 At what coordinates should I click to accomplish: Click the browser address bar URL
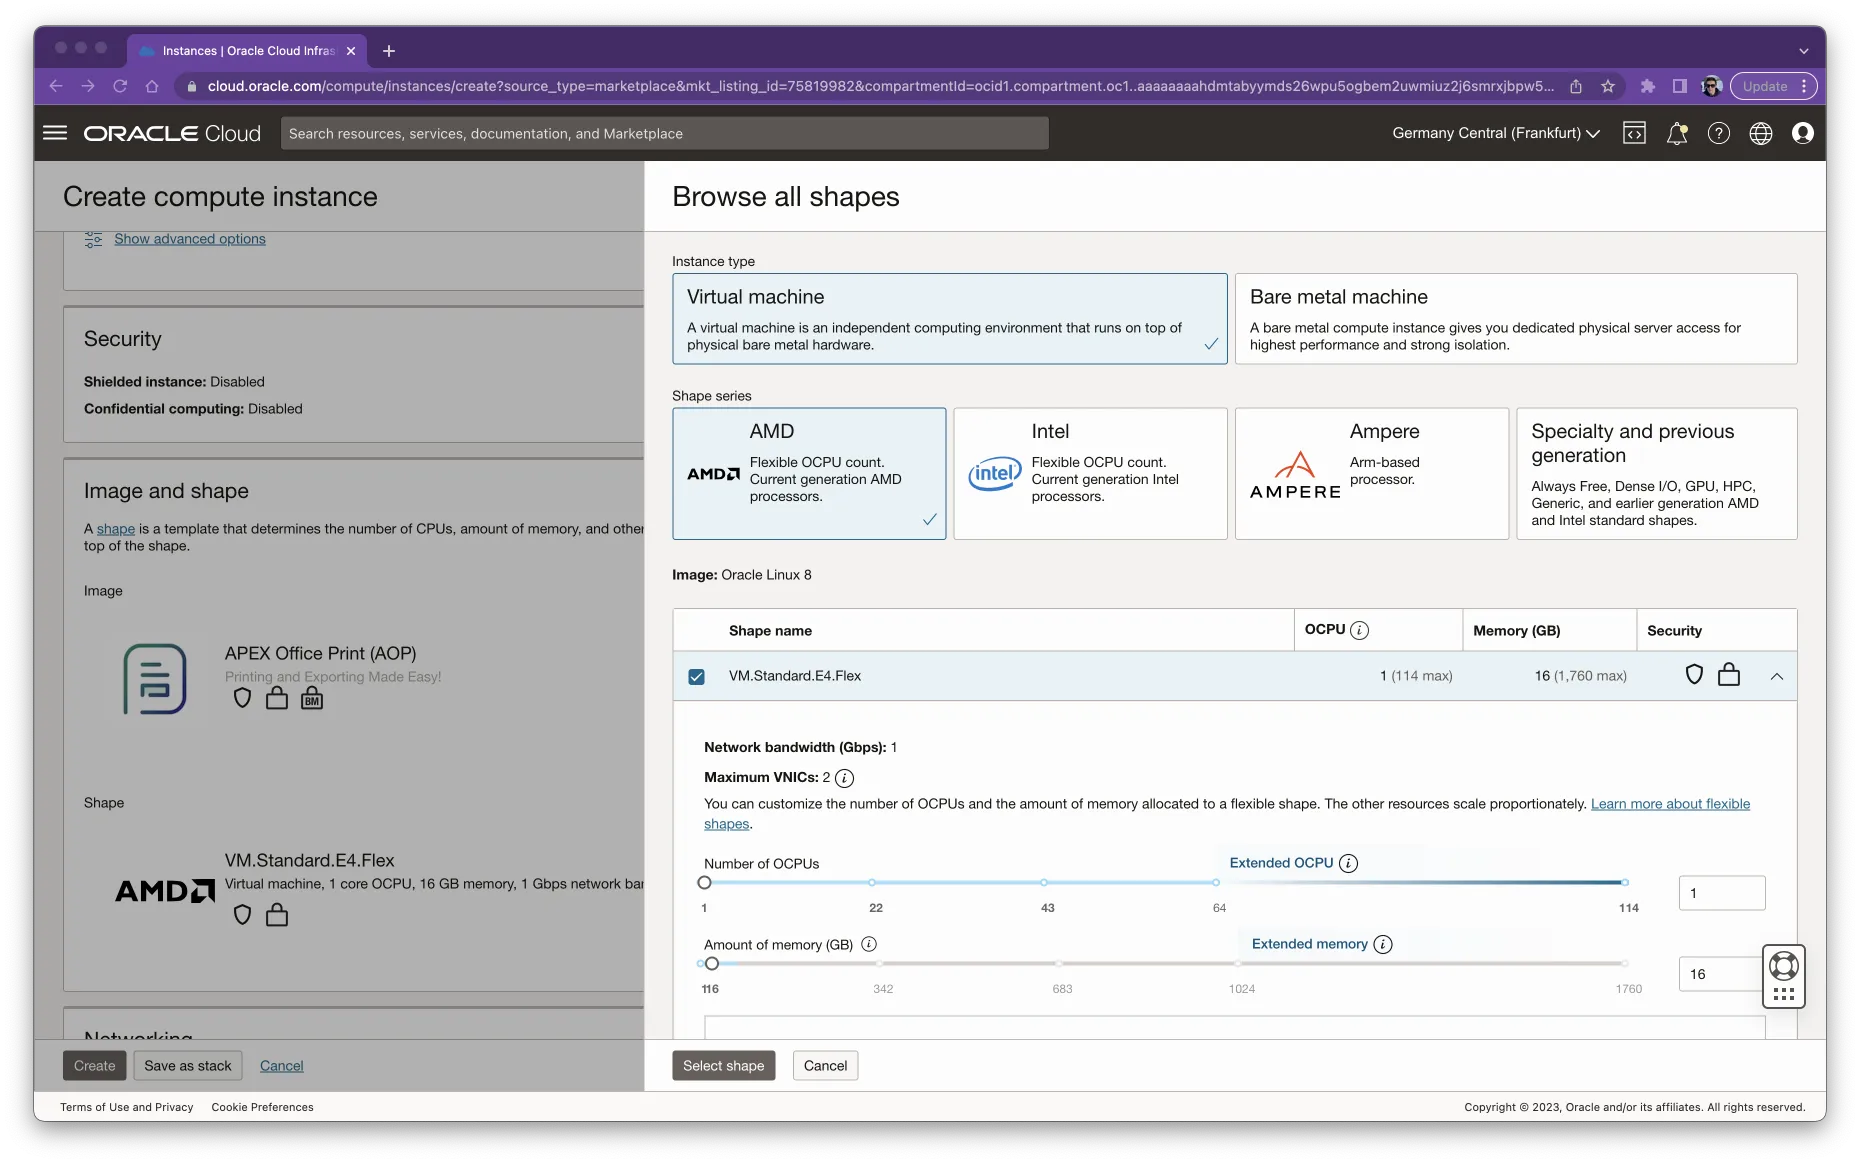click(x=880, y=86)
